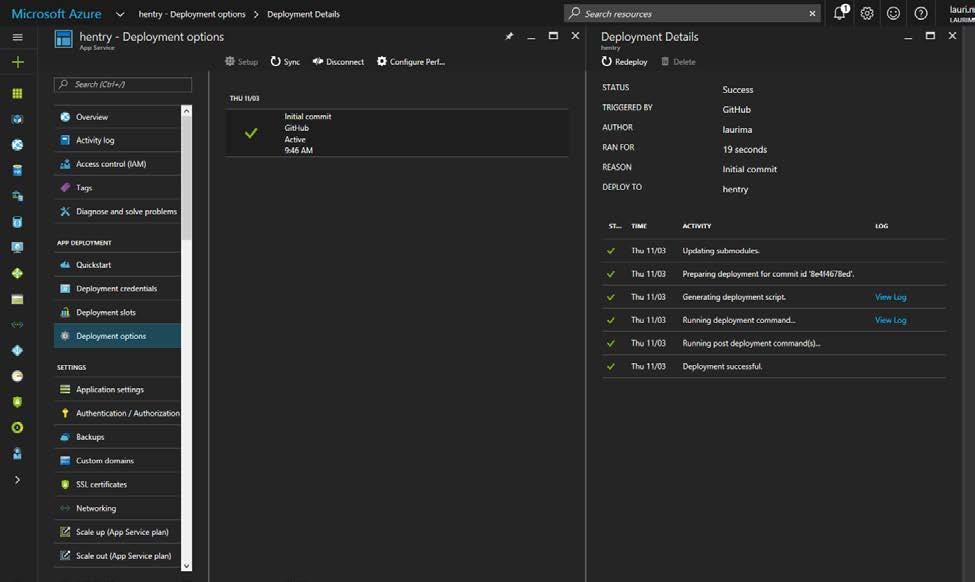Screen dimensions: 975x582
Task: Click the Setup toolbar button
Action: tap(241, 62)
